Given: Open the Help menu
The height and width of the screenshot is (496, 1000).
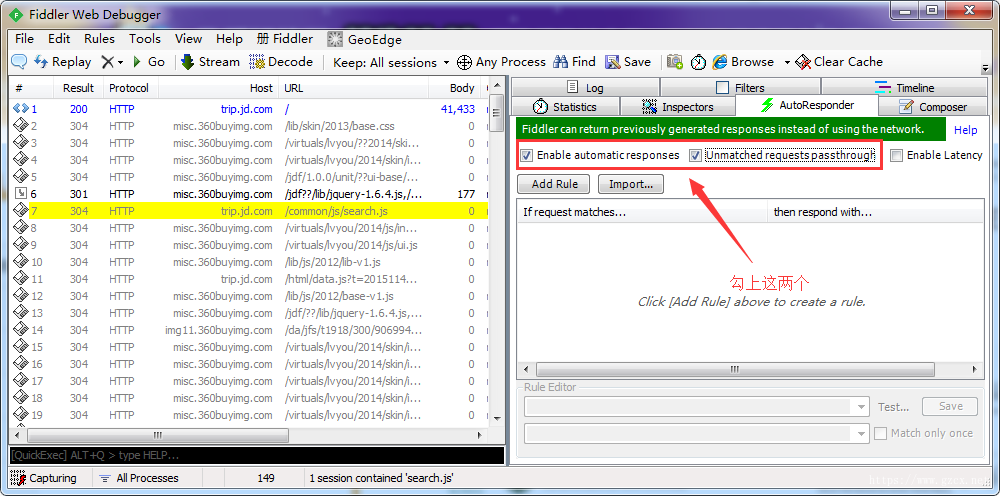Looking at the screenshot, I should coord(229,39).
